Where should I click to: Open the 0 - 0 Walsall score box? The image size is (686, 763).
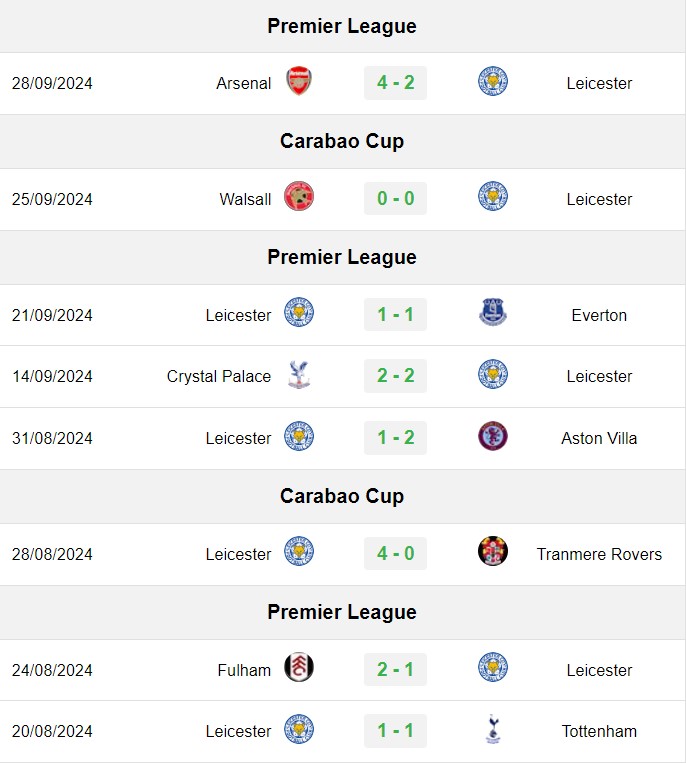[x=396, y=199]
